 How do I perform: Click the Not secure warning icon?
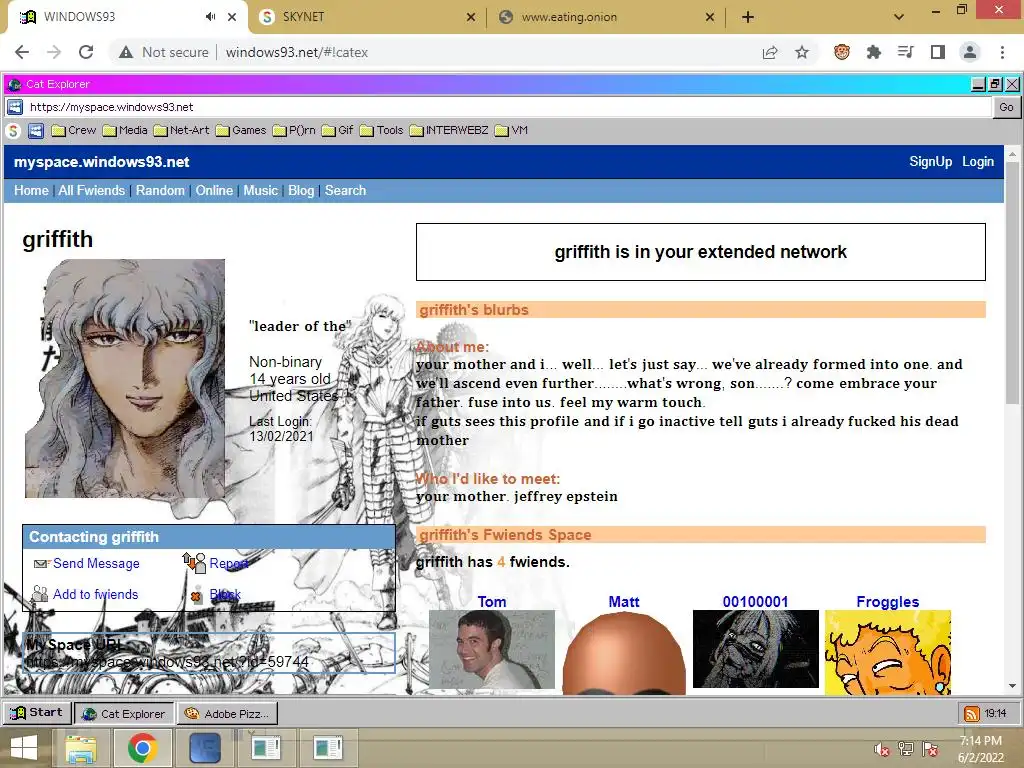point(126,52)
